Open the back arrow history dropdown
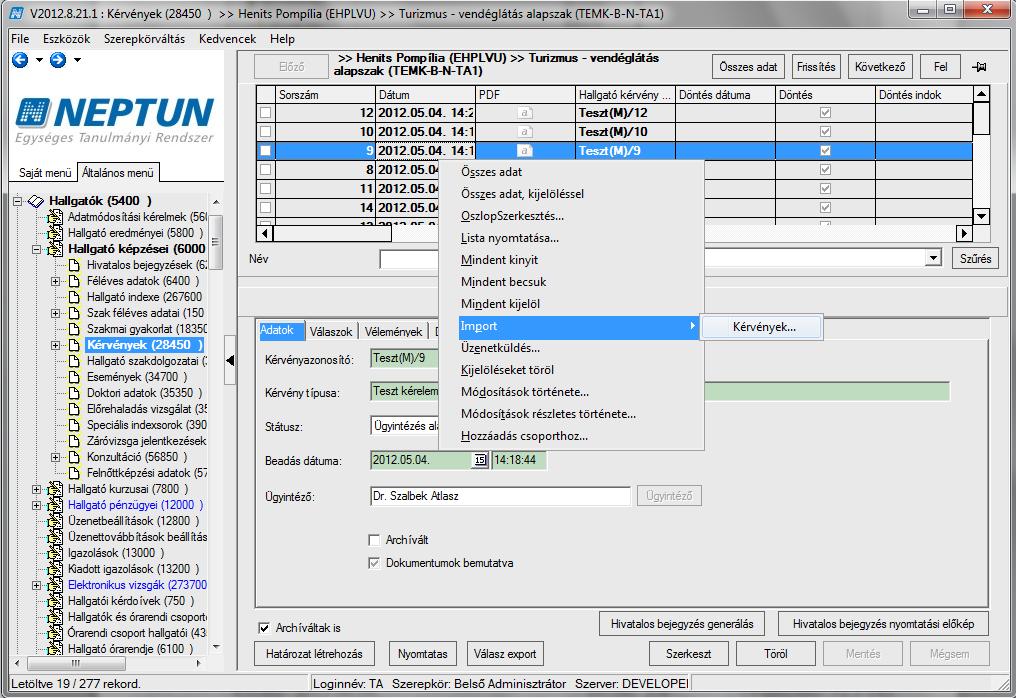Screen dimensions: 1016x698 click(x=39, y=60)
